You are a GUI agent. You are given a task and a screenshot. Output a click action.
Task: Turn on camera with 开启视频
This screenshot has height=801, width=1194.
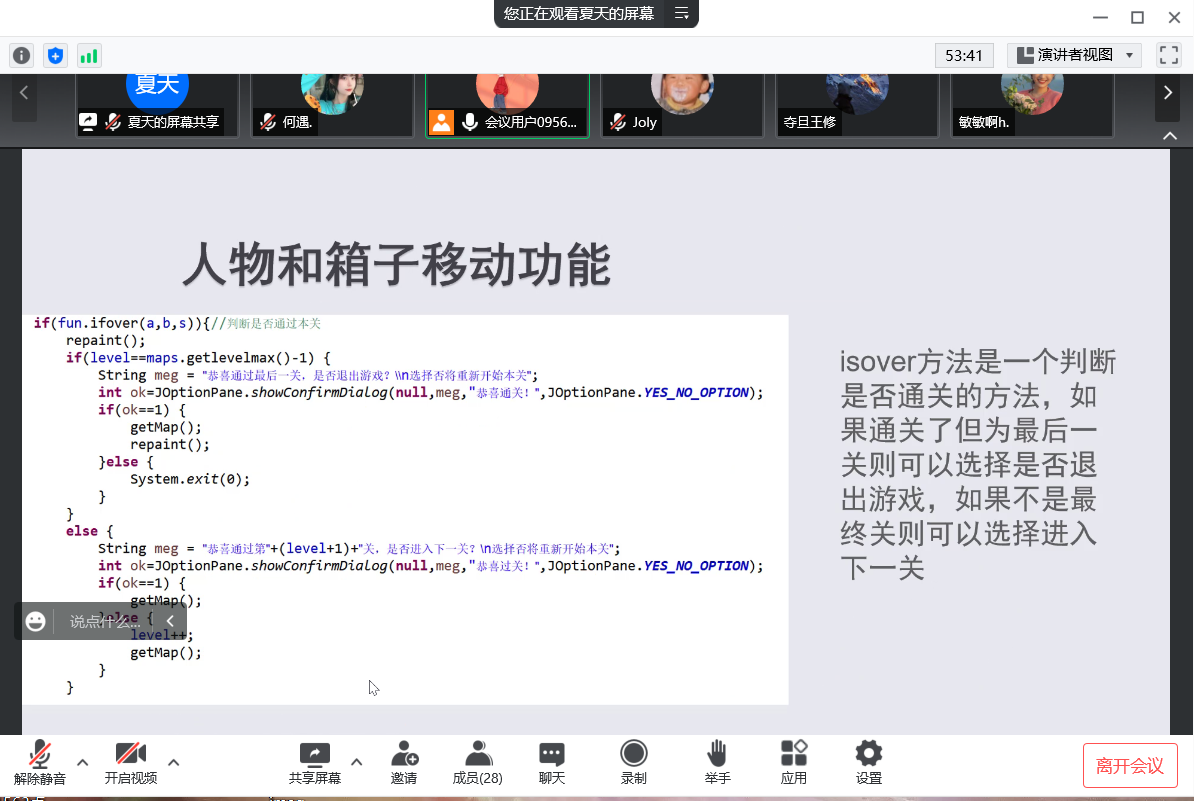[x=131, y=762]
